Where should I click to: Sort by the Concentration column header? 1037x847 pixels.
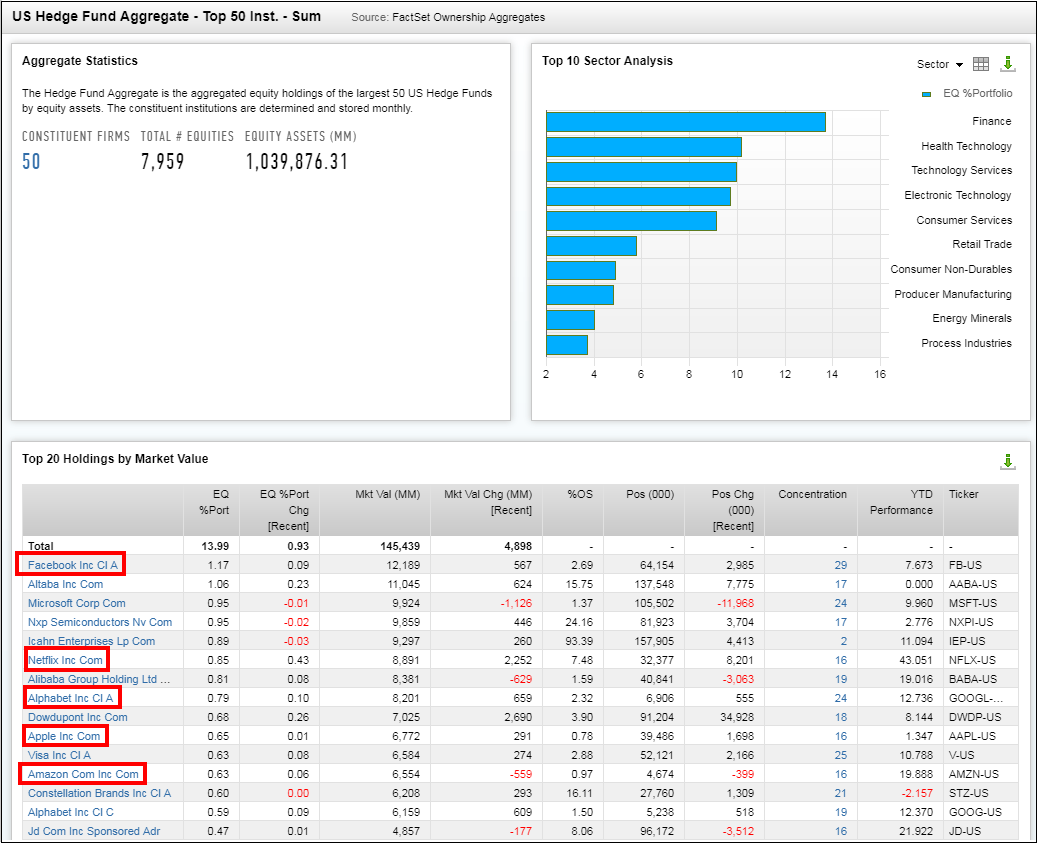click(812, 495)
